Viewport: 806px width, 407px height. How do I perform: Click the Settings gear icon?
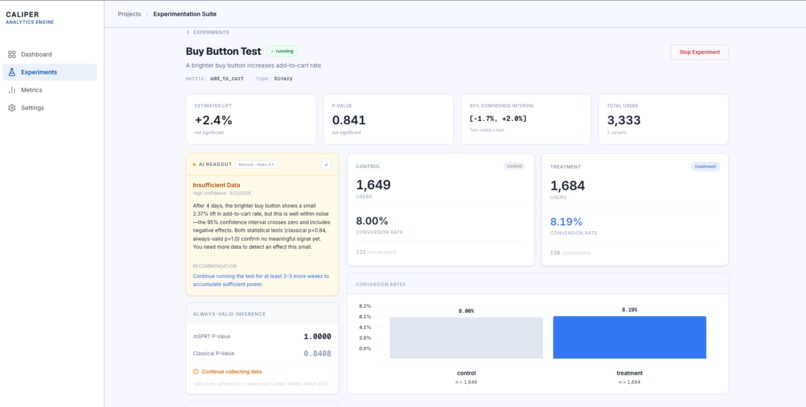(x=12, y=108)
